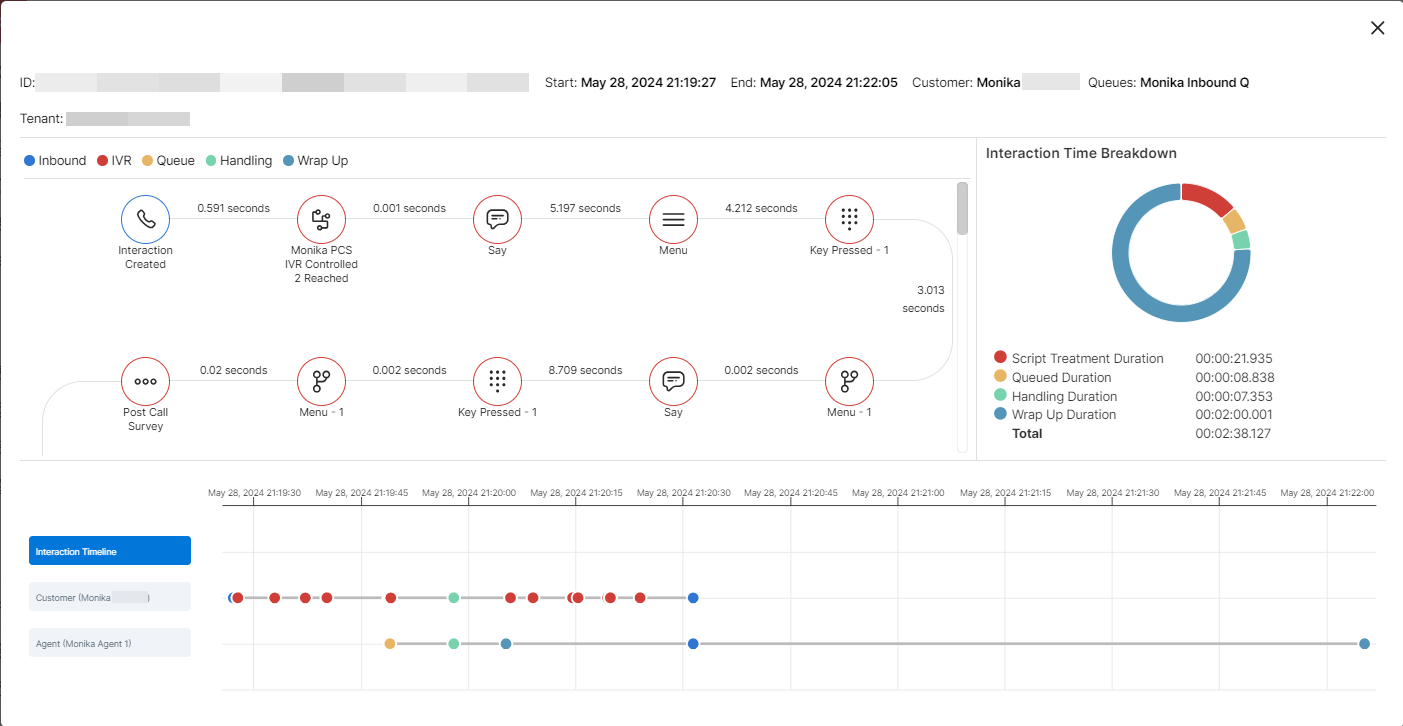Click the Interaction Created phone icon
1403x726 pixels.
(146, 219)
